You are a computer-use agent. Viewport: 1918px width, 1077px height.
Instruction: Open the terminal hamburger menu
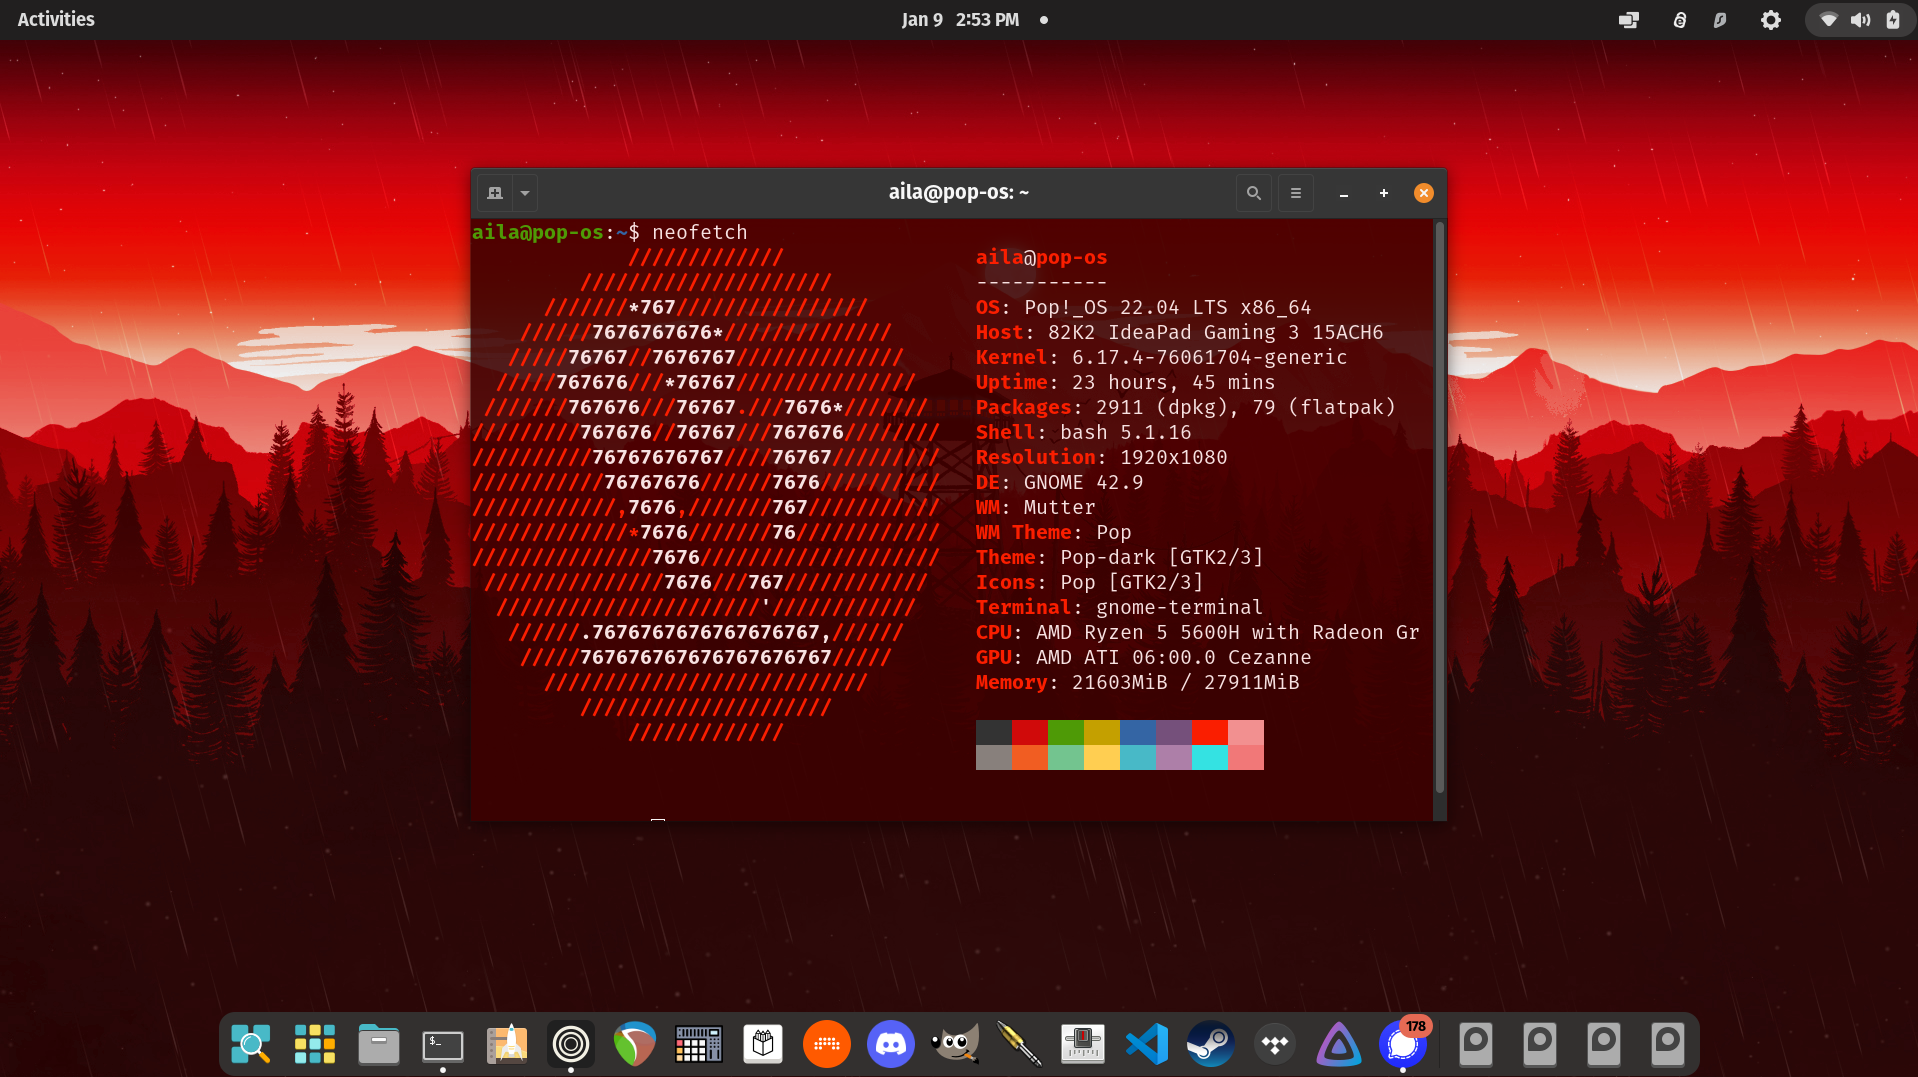pyautogui.click(x=1296, y=193)
